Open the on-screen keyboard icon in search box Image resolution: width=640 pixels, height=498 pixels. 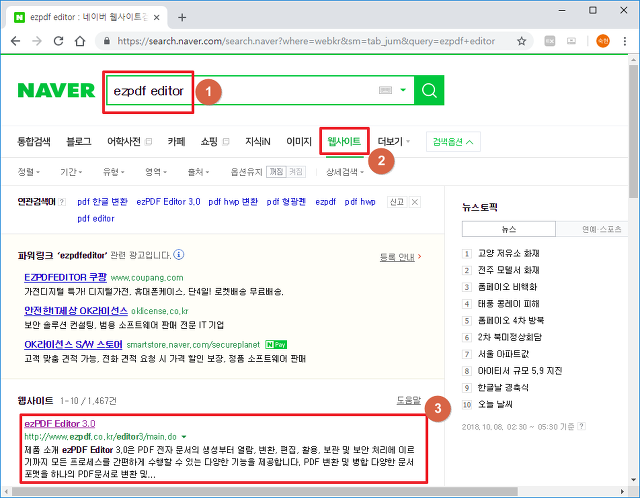tap(385, 90)
